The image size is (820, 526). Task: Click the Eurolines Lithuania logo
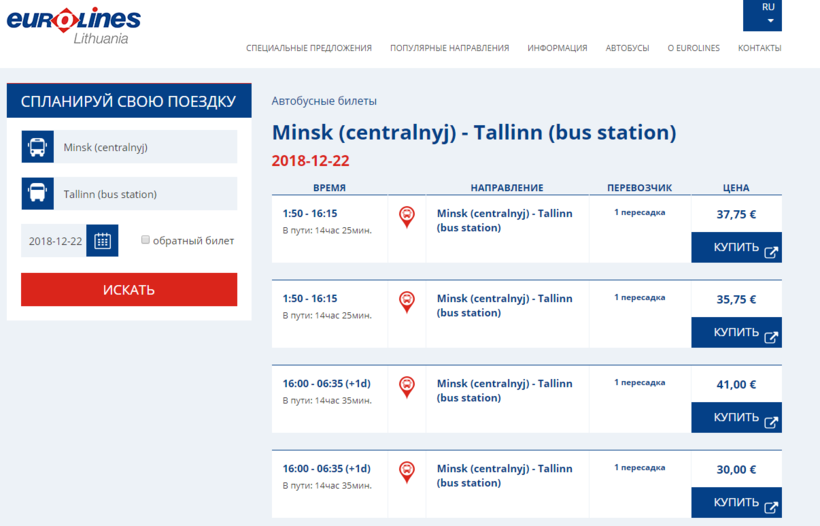pos(75,25)
